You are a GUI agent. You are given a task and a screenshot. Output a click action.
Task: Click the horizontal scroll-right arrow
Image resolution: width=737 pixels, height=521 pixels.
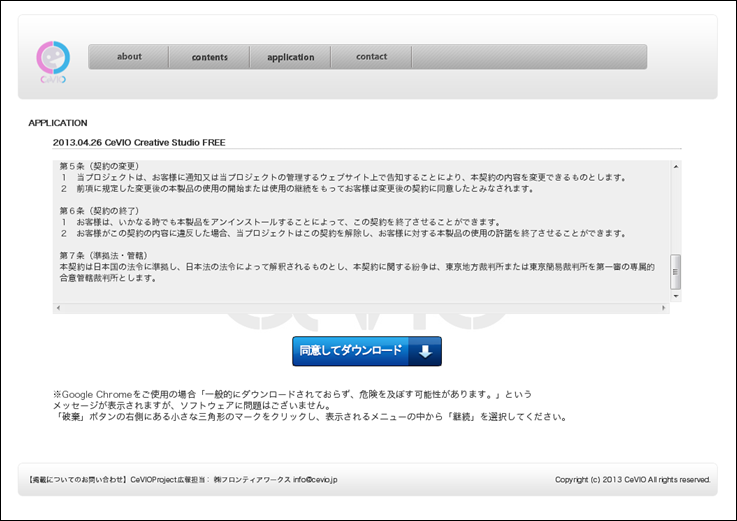click(x=664, y=308)
